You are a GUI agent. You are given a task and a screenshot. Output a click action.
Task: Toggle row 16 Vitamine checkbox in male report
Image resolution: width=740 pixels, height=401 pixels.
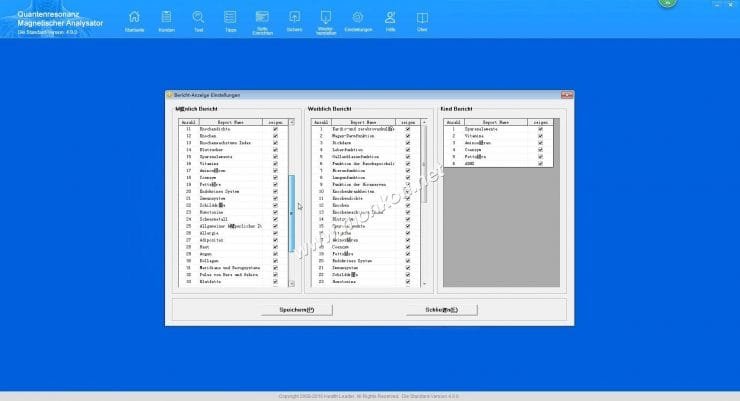276,164
